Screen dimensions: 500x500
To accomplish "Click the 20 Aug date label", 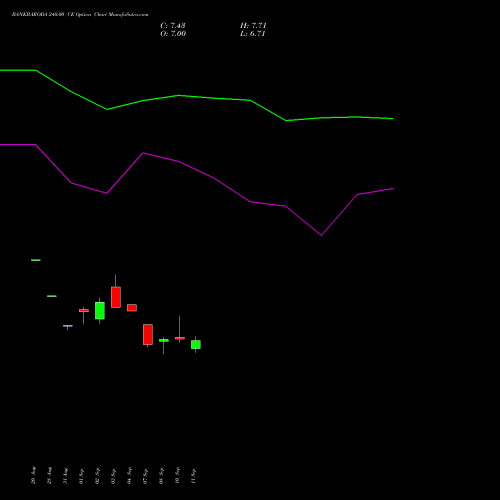I will (x=33, y=475).
